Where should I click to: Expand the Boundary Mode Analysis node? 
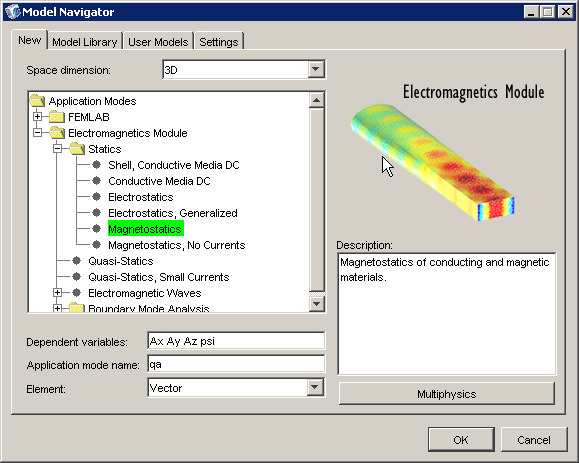(57, 308)
